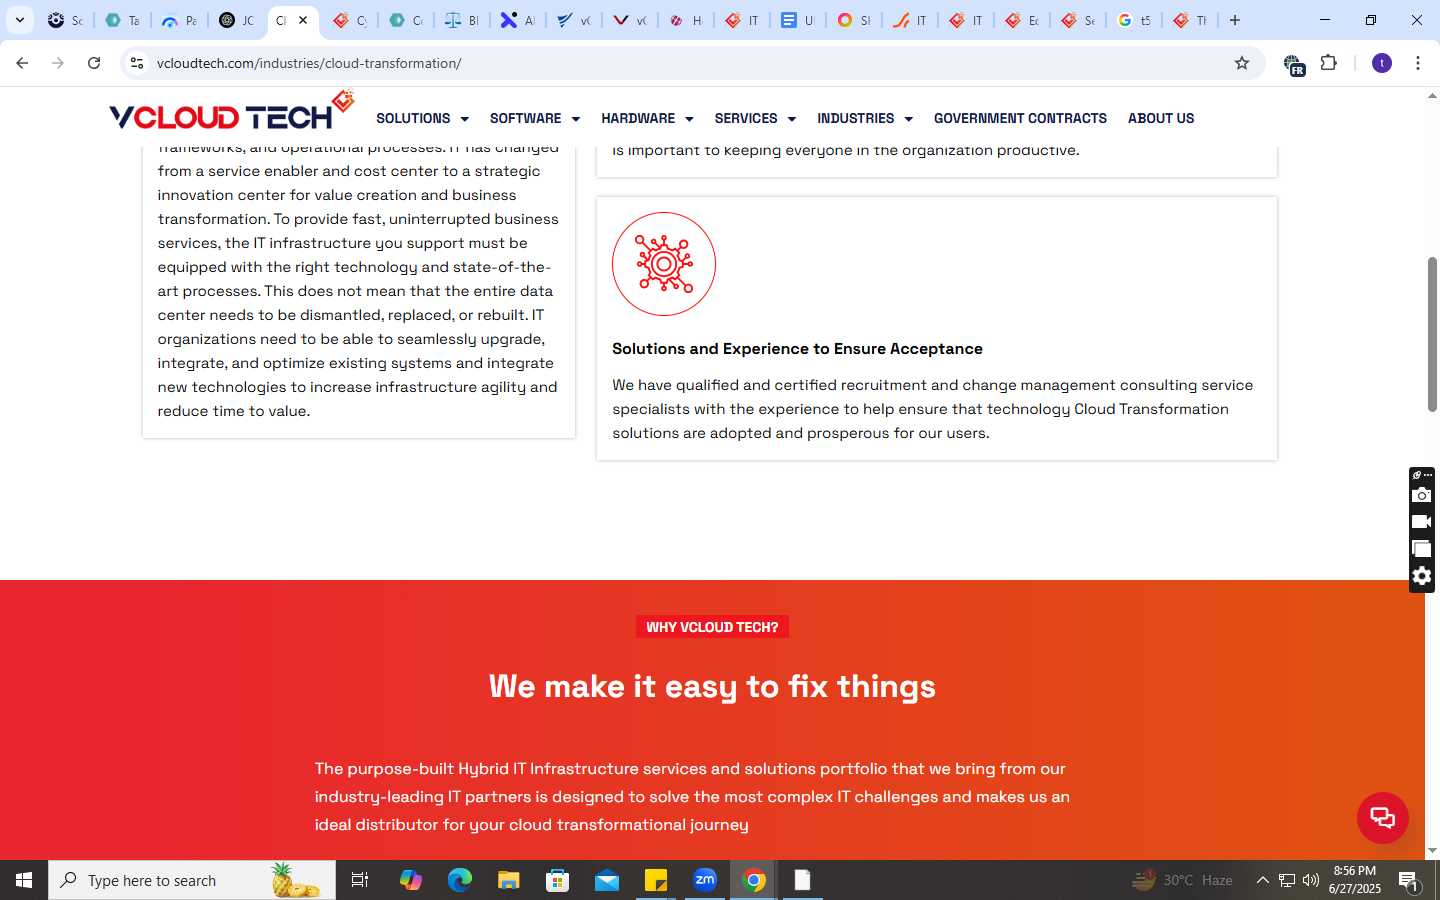Open the Chrome profile avatar
This screenshot has height=900, width=1440.
click(x=1382, y=63)
